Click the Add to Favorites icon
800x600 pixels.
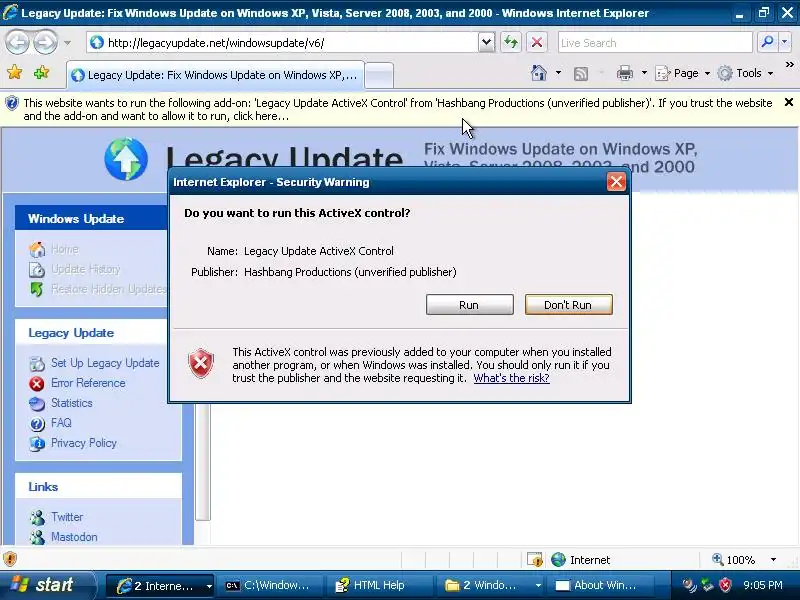41,73
